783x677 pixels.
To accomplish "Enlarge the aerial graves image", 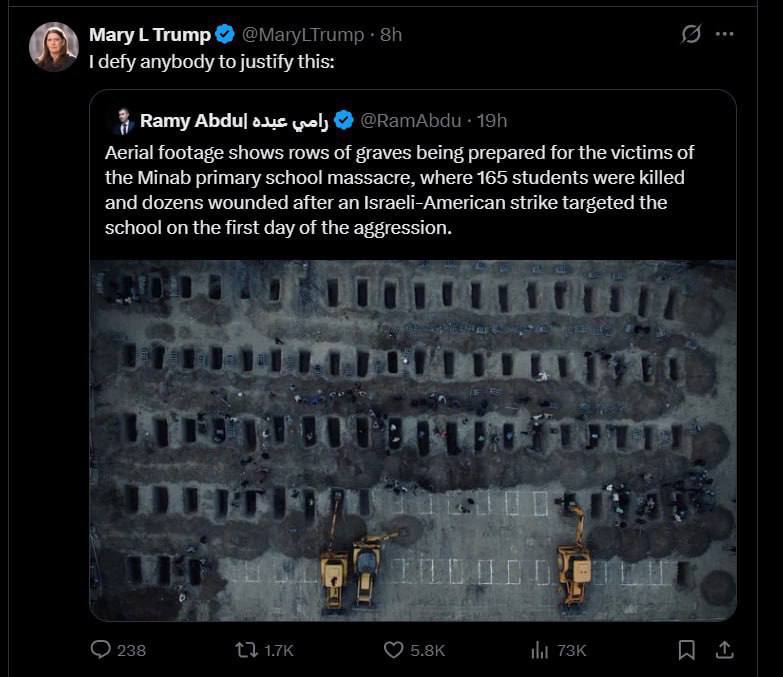I will click(x=413, y=440).
